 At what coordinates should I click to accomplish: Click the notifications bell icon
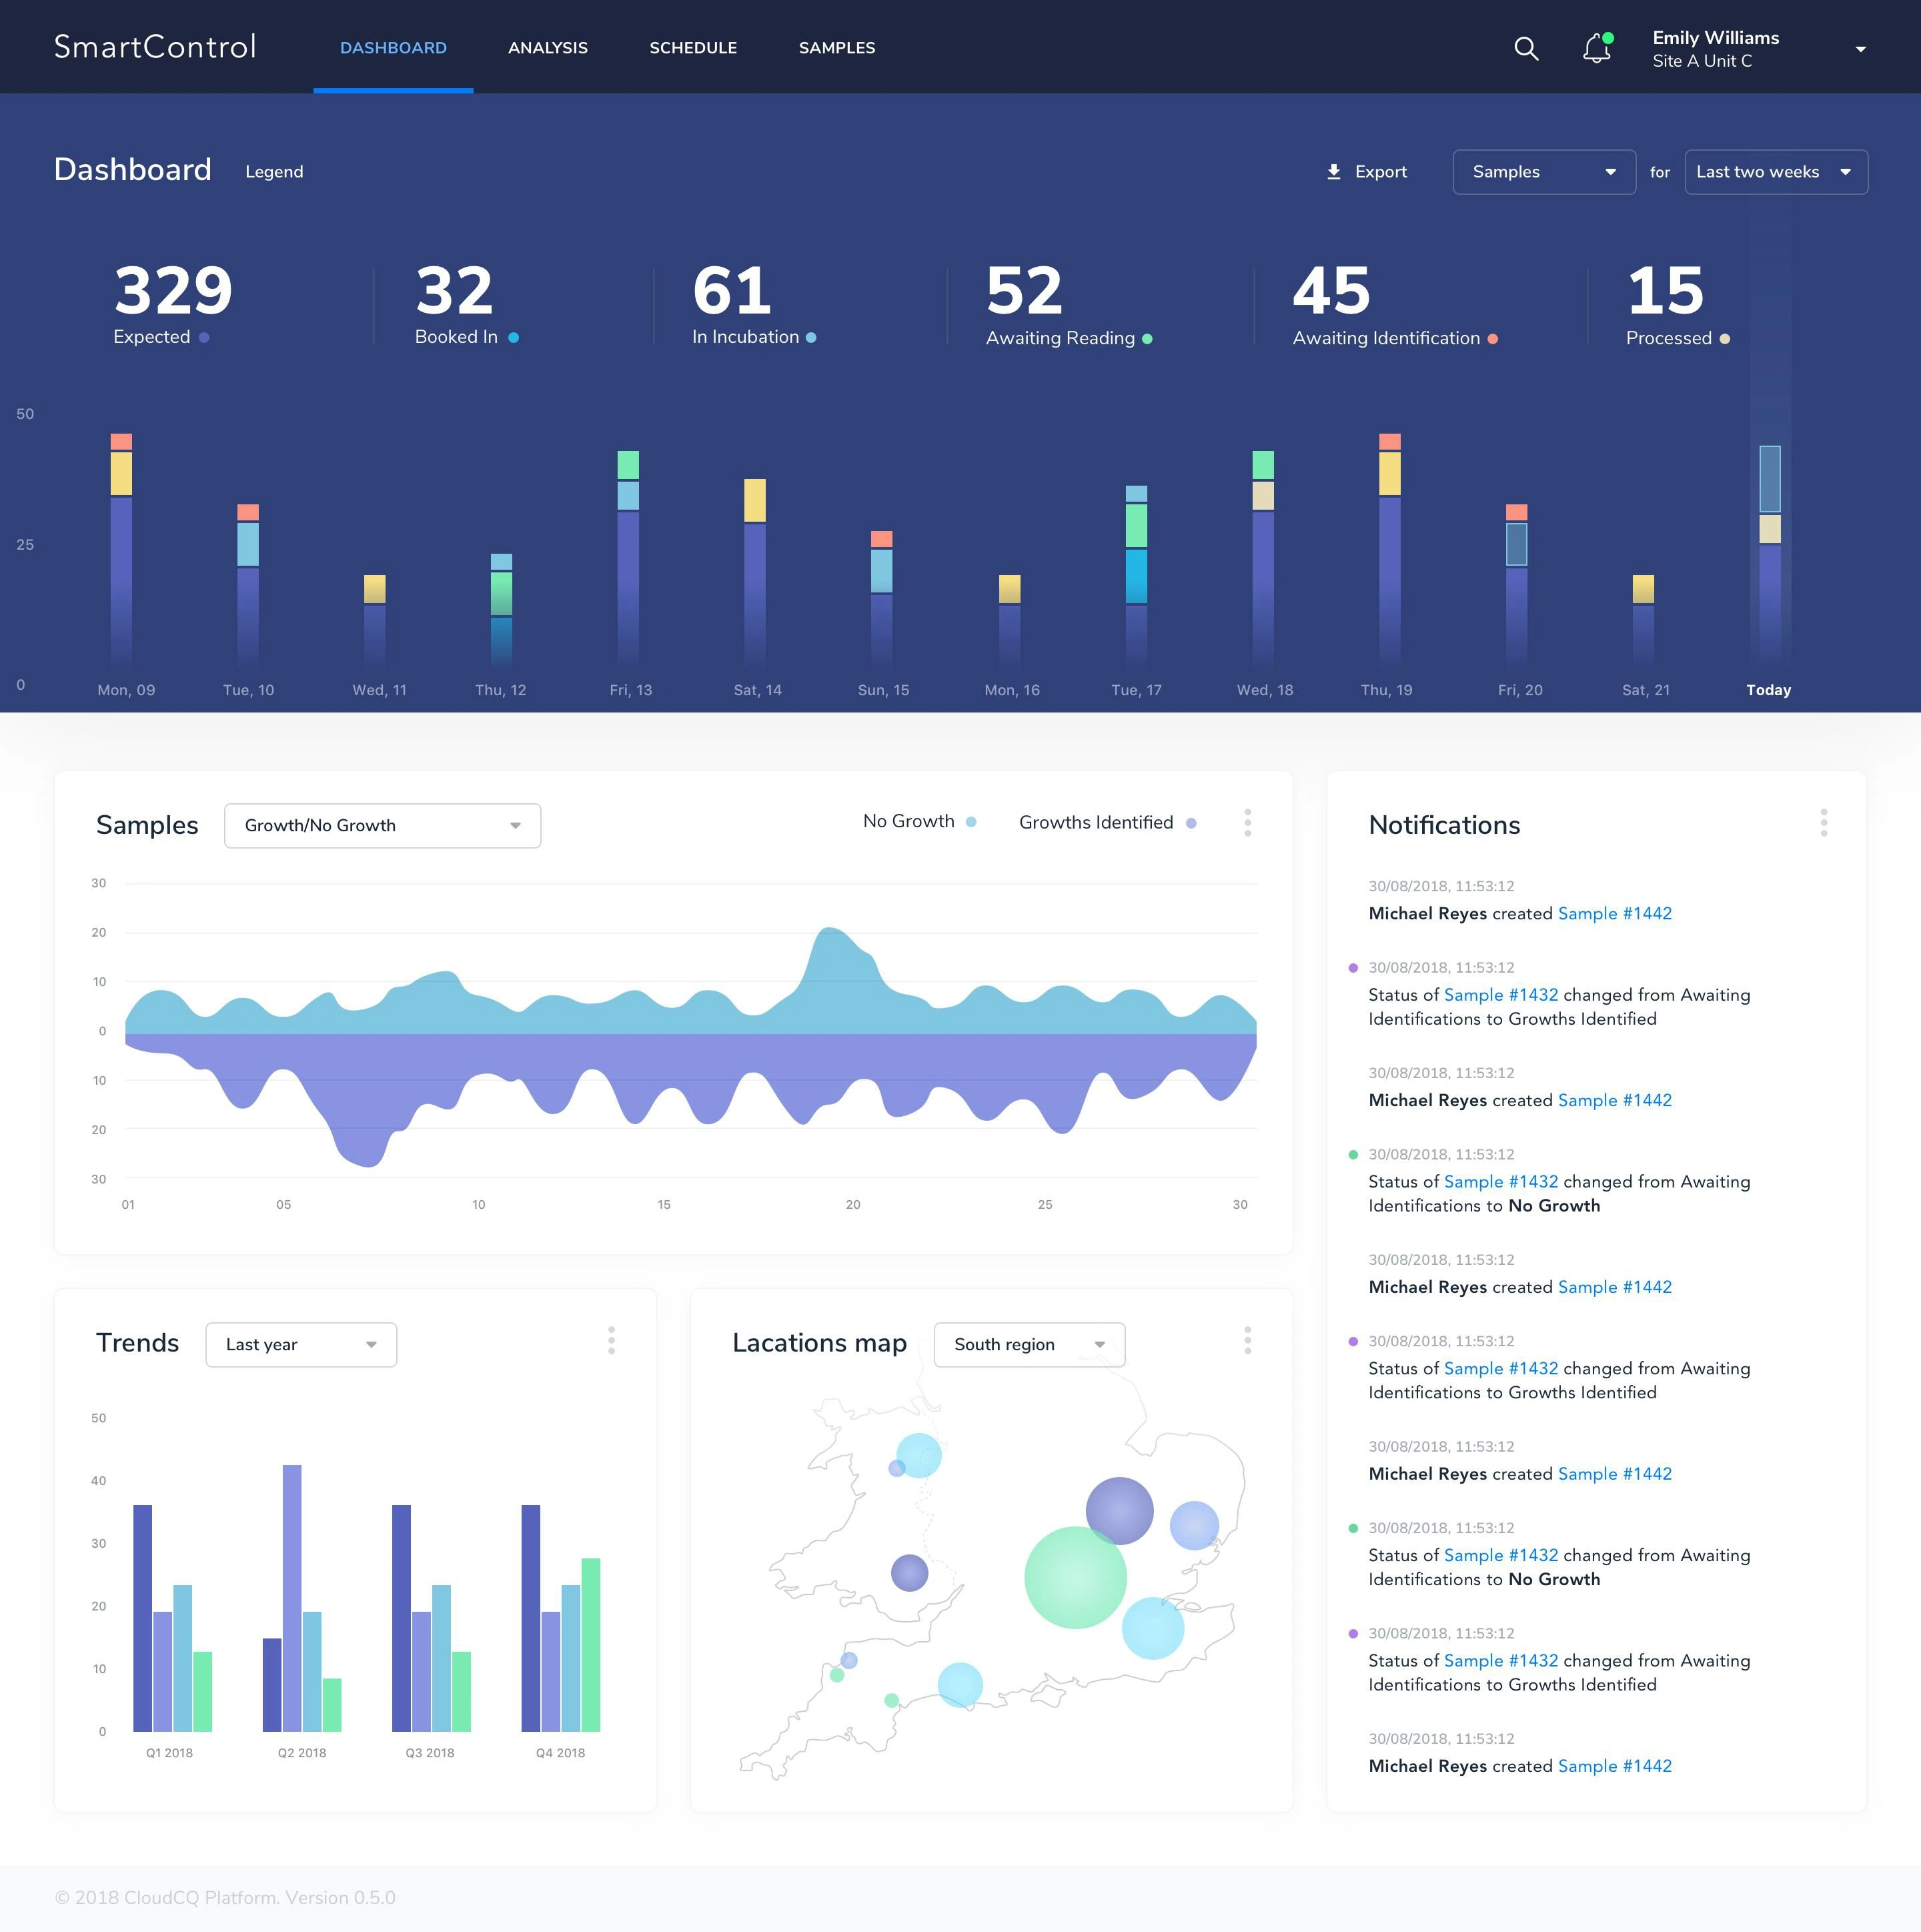click(x=1596, y=48)
